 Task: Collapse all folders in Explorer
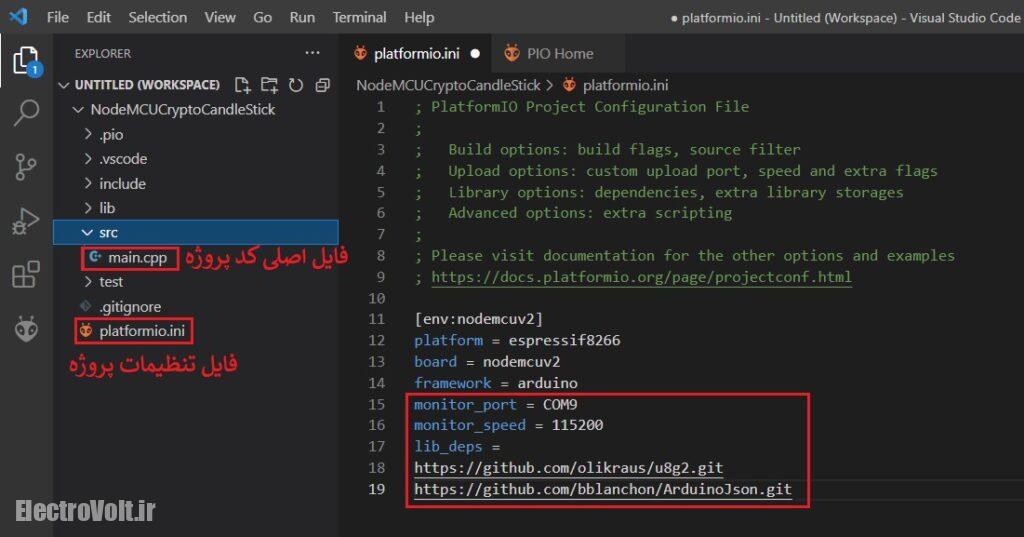pos(322,85)
